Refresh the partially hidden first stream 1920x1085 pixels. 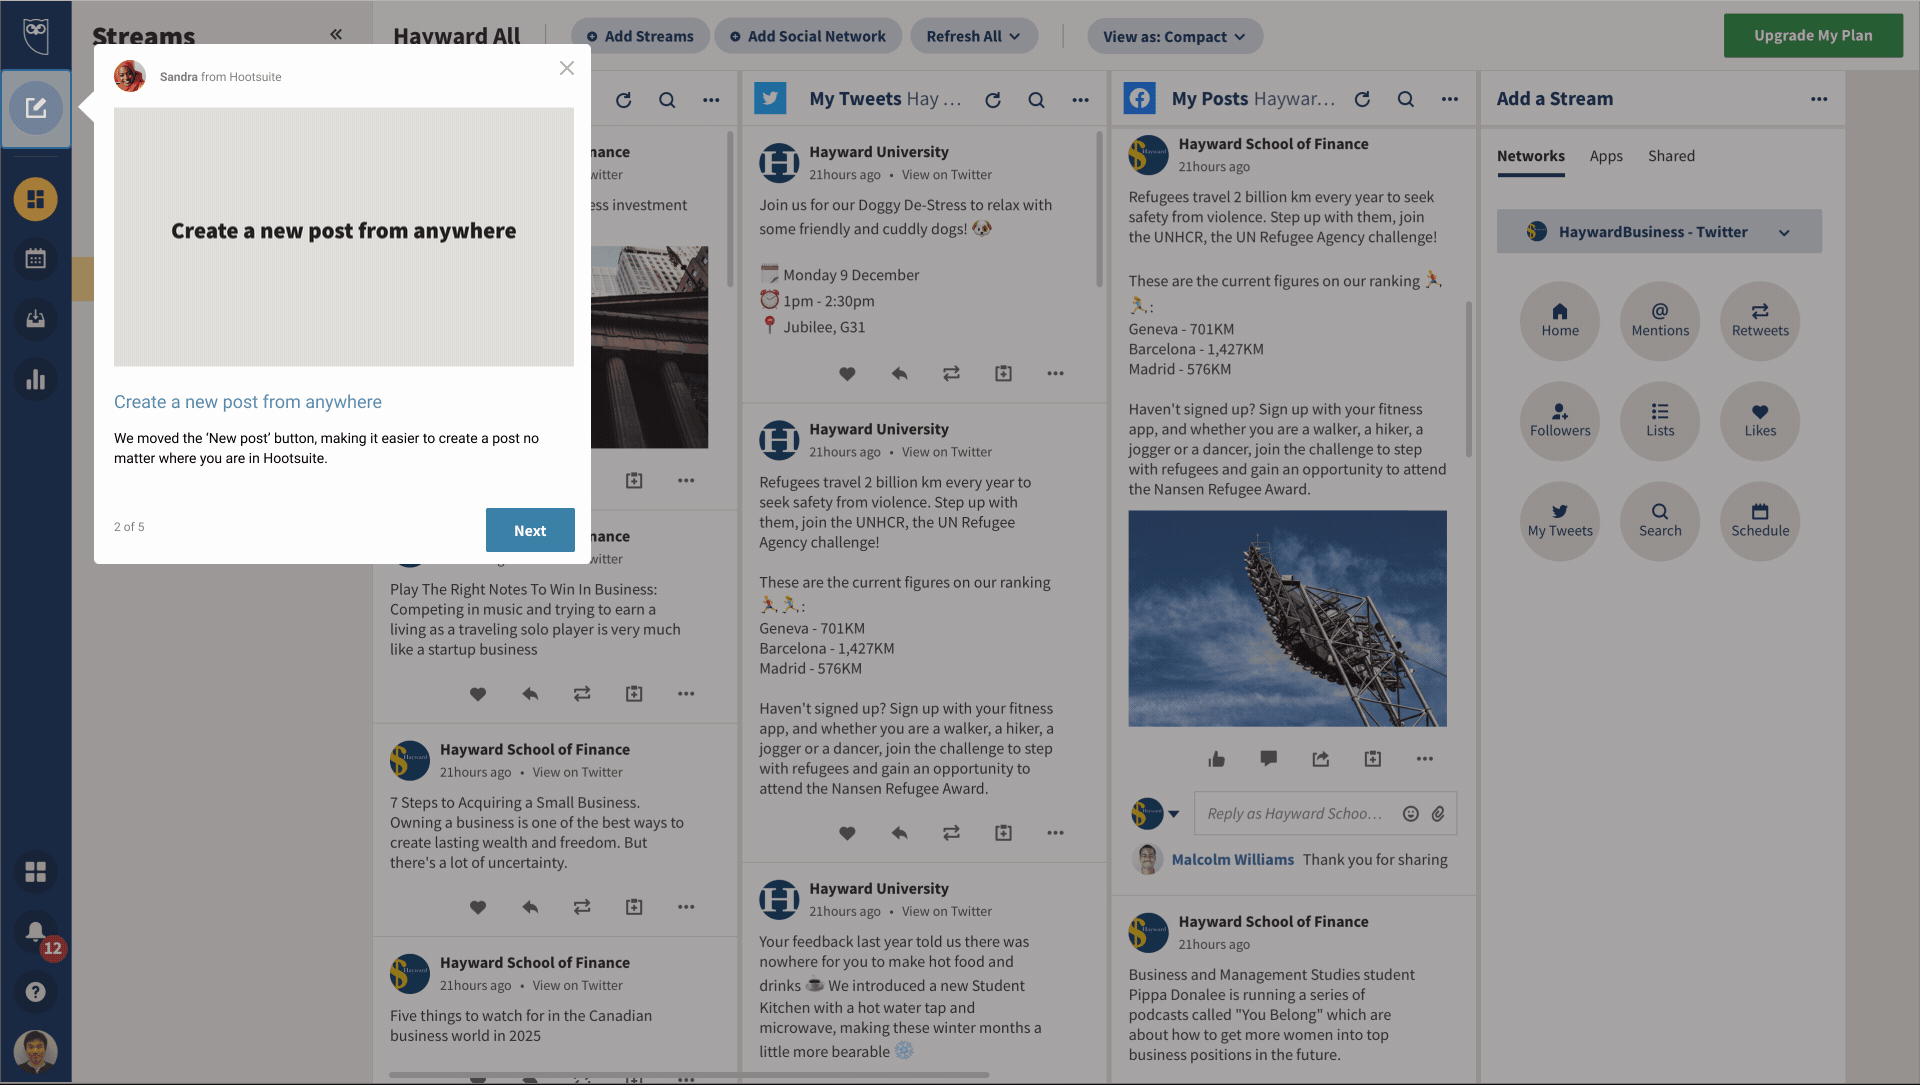click(624, 100)
